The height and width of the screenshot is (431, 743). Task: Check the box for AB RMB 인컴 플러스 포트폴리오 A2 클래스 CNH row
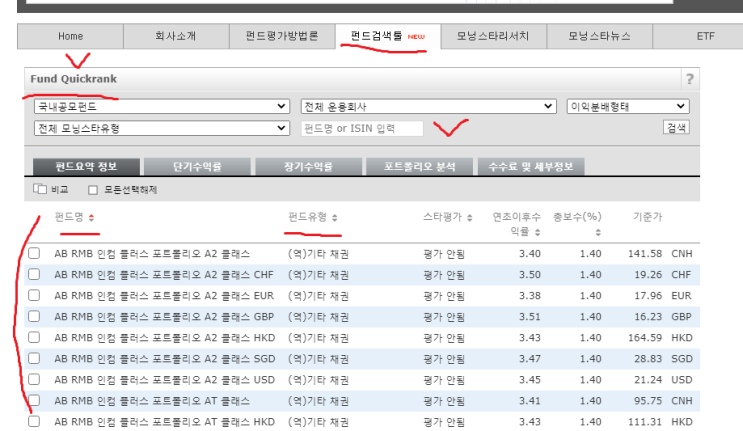click(x=34, y=253)
